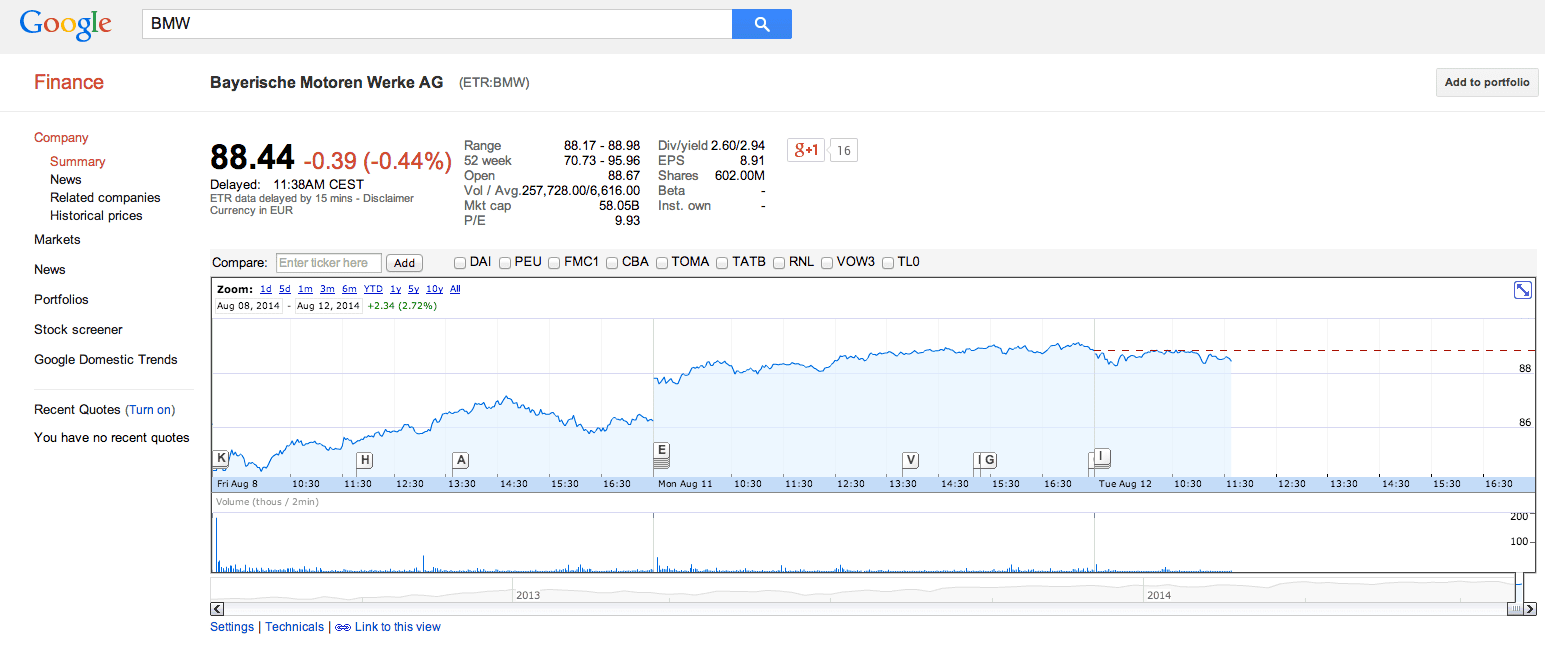Image resolution: width=1545 pixels, height=646 pixels.
Task: Check the RNL comparison checkbox
Action: (x=780, y=263)
